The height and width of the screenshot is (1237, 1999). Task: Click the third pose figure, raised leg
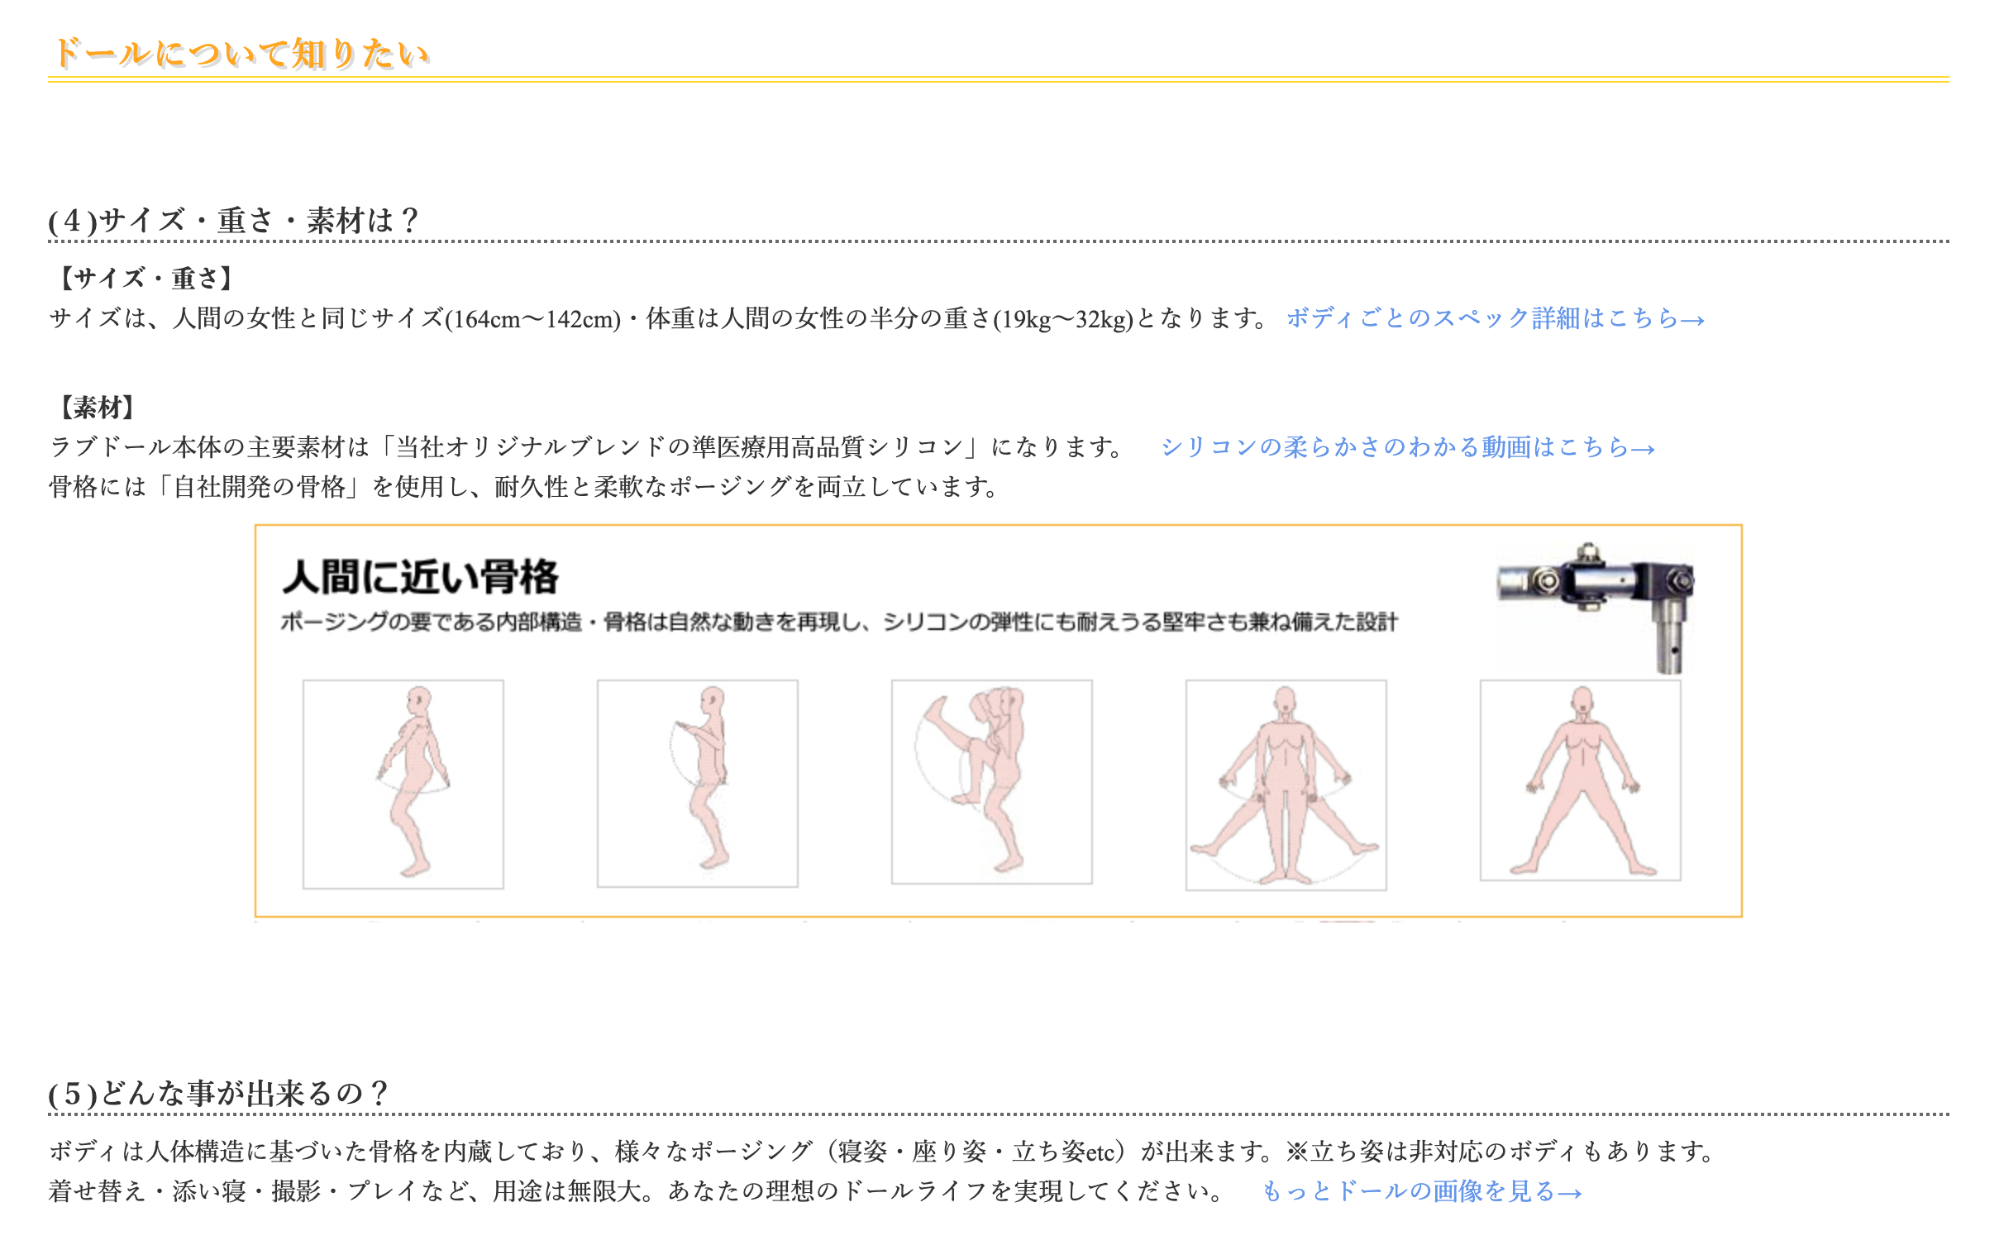coord(992,782)
